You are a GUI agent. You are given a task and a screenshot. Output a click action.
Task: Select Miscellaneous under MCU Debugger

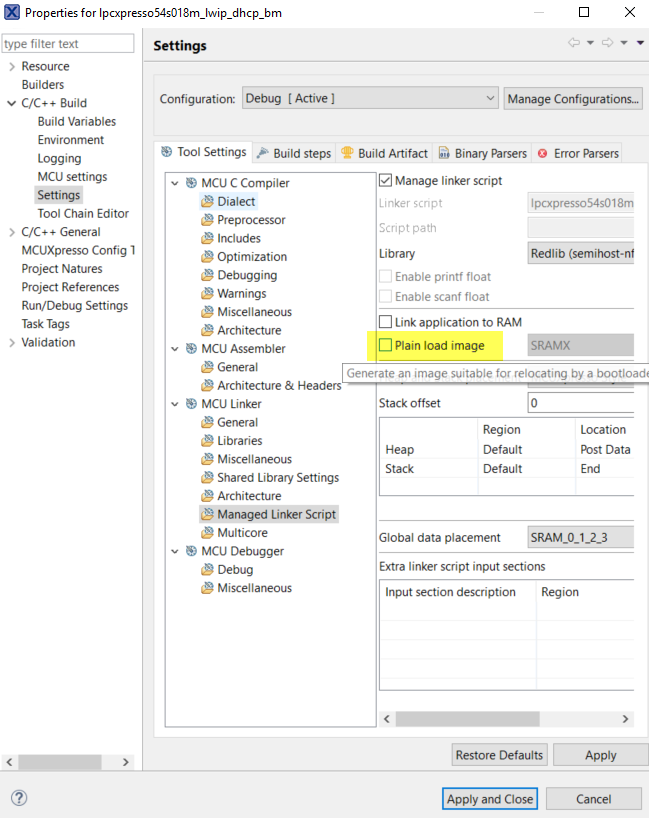tap(255, 588)
